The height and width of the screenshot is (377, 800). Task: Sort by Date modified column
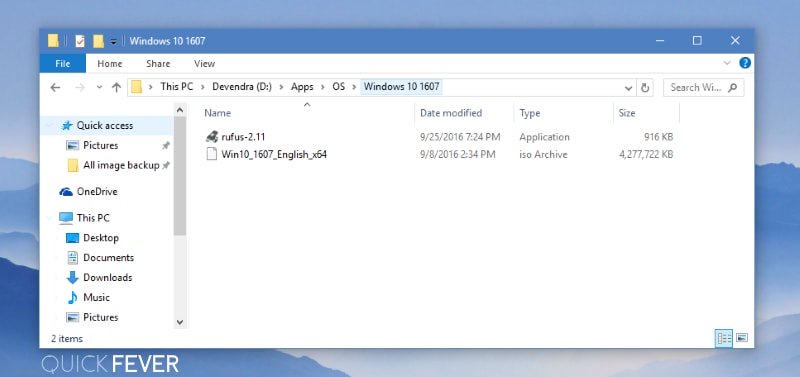[x=451, y=113]
